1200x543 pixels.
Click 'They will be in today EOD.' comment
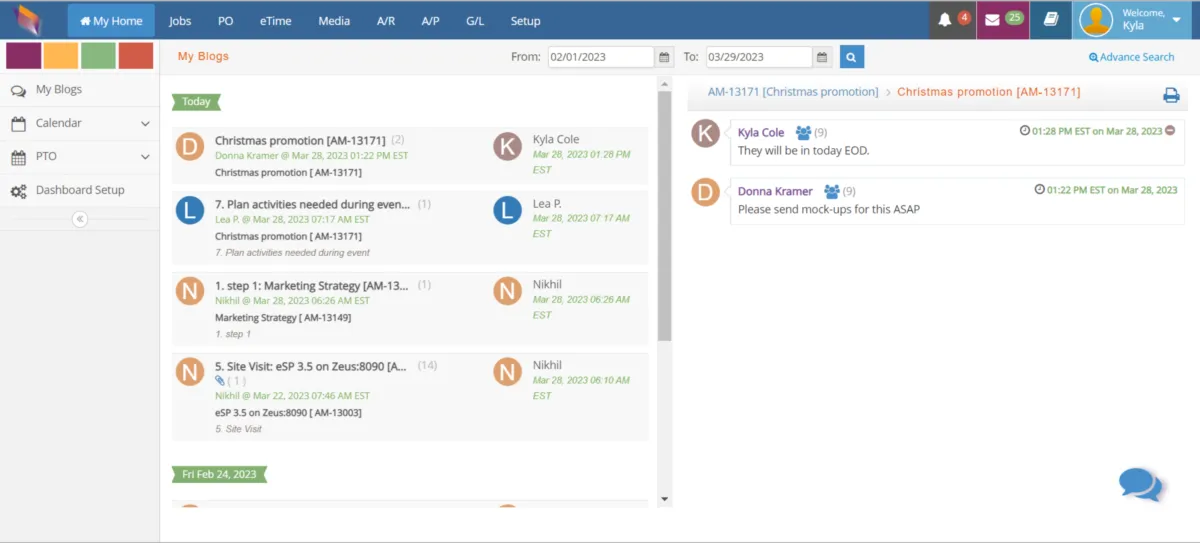point(804,151)
